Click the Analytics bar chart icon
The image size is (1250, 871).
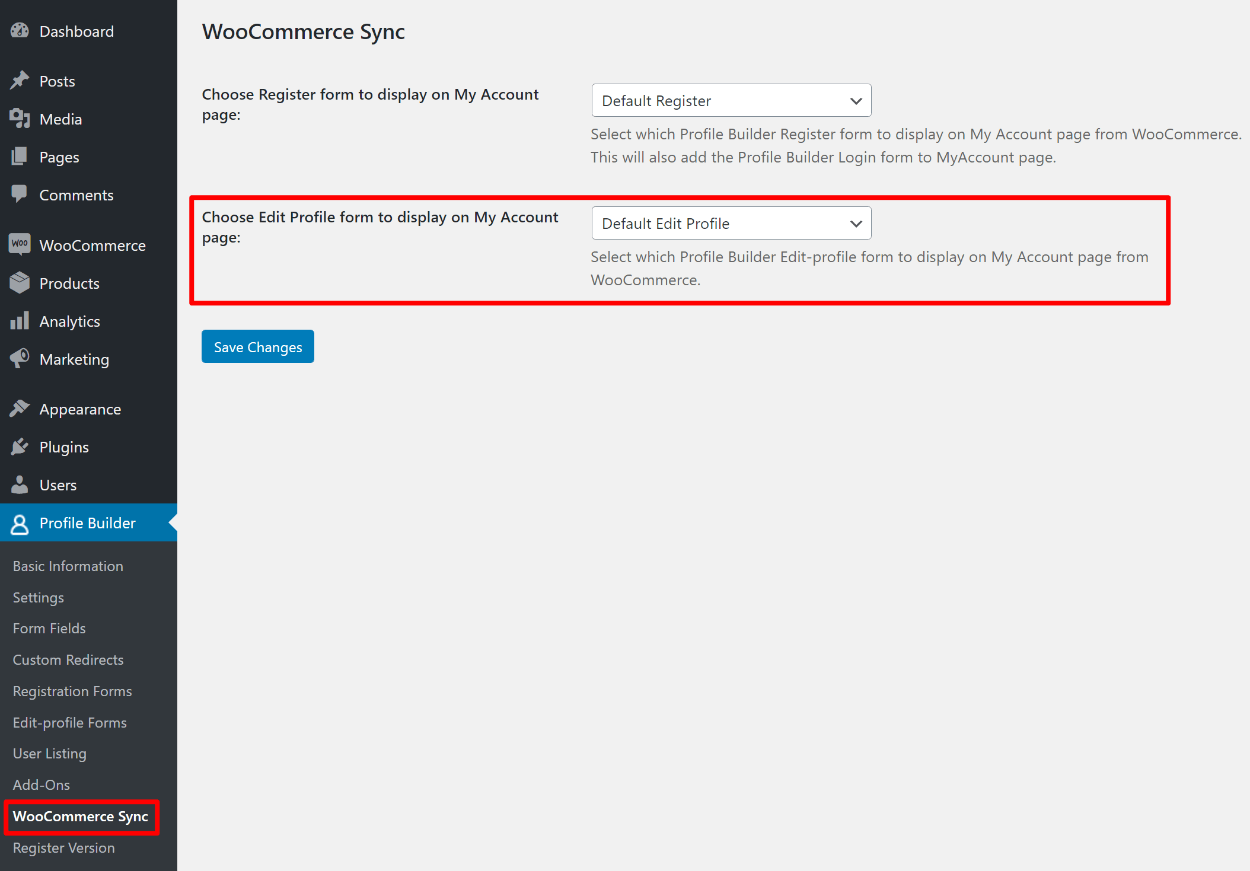20,321
